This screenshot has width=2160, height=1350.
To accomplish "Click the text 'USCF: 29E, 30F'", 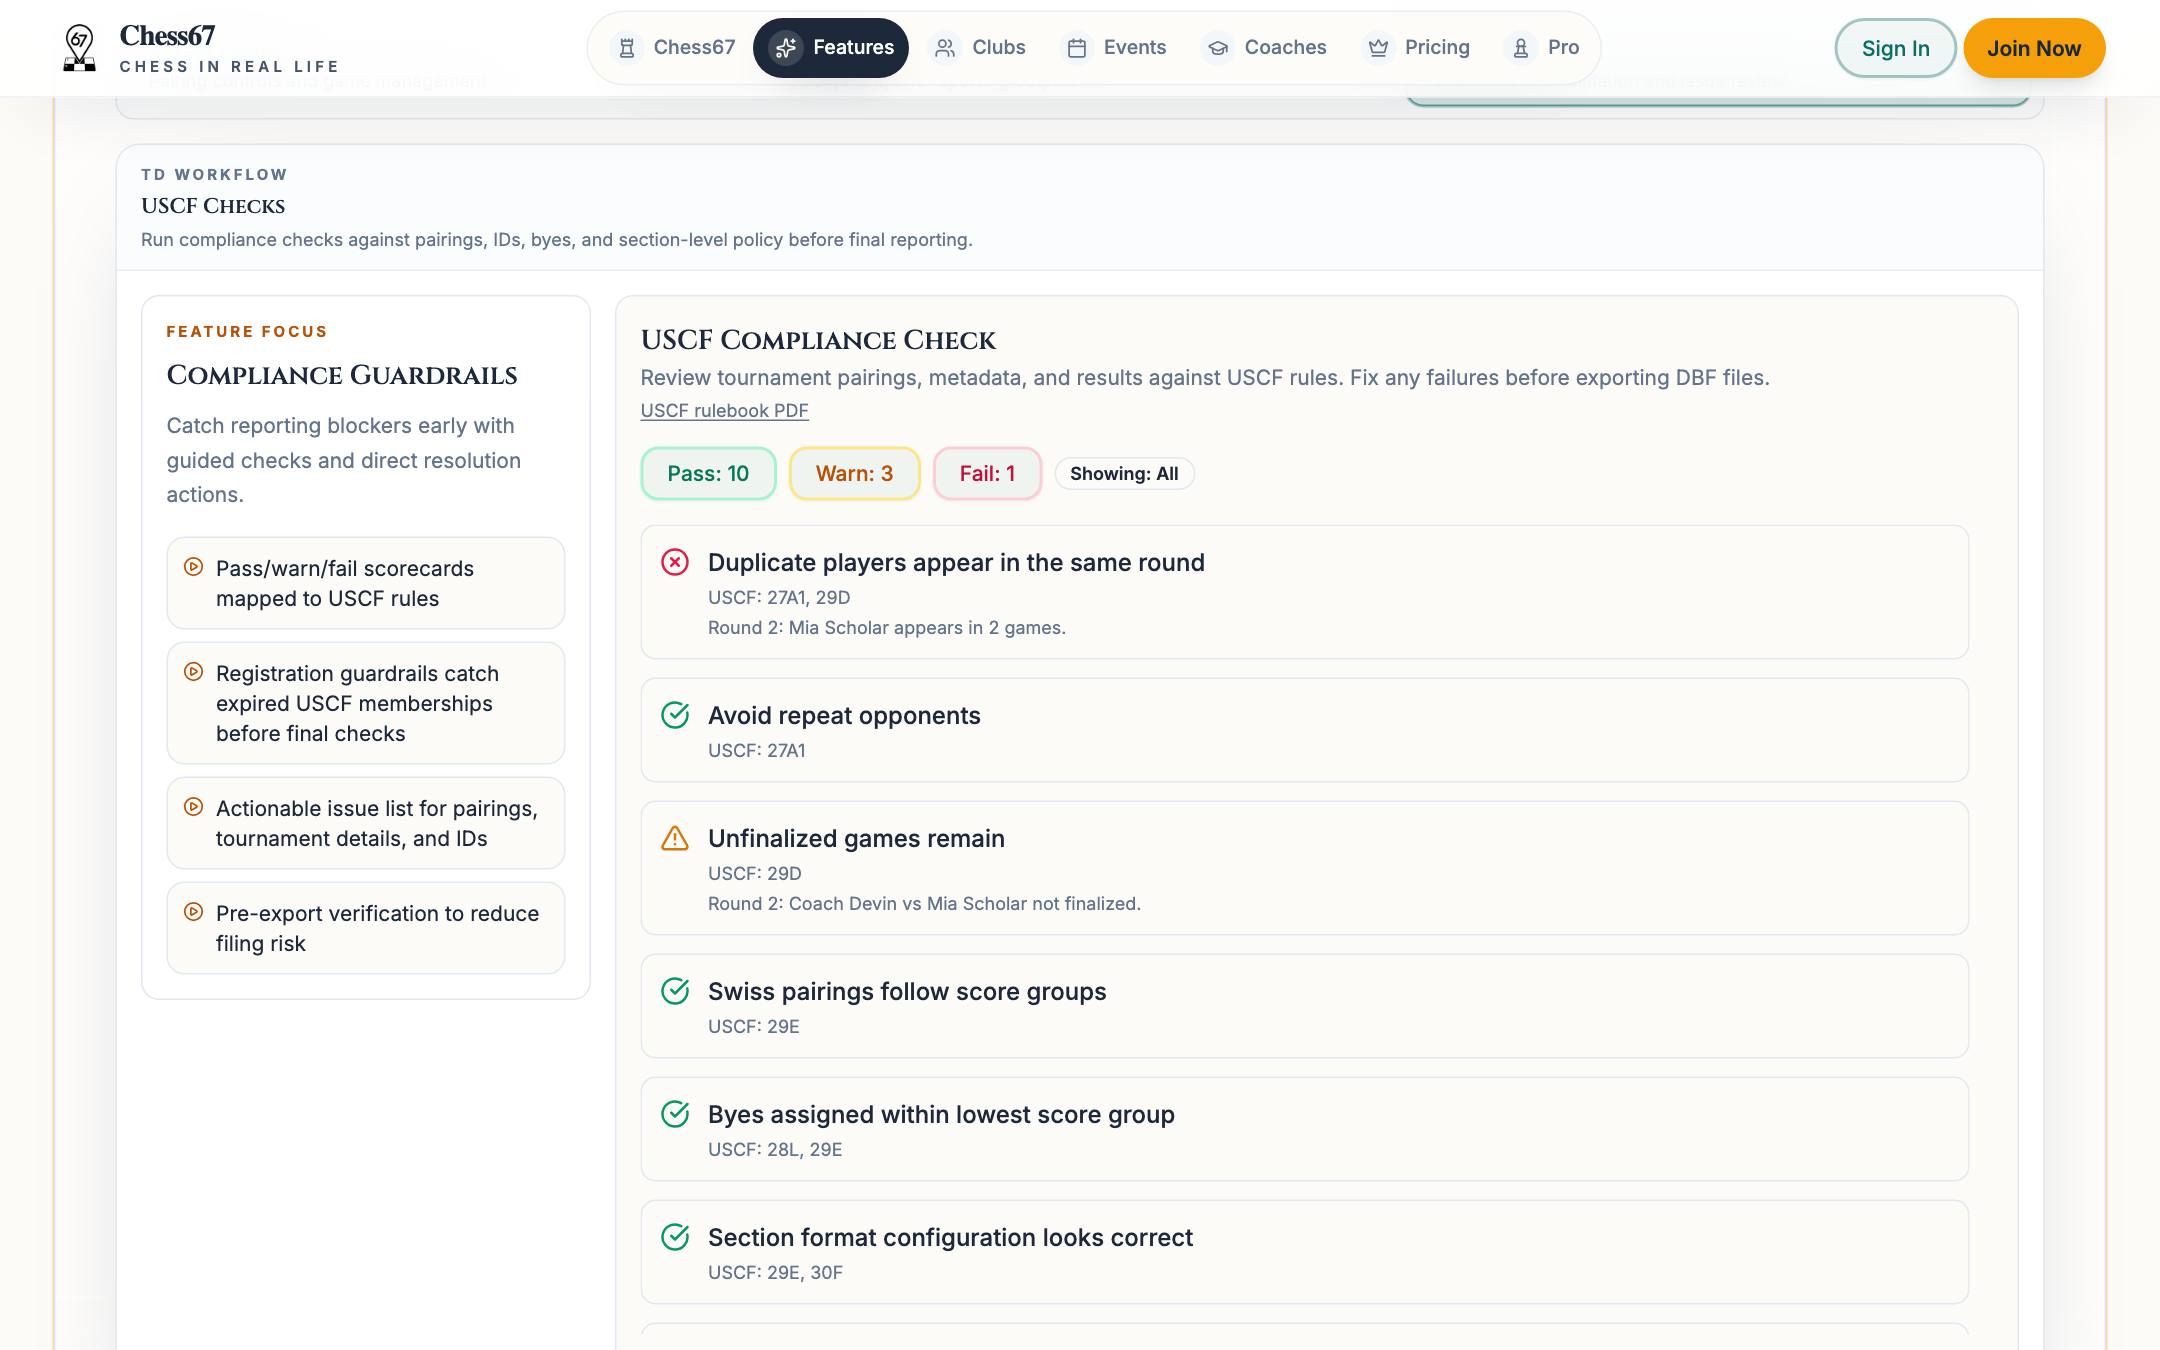I will coord(775,1272).
